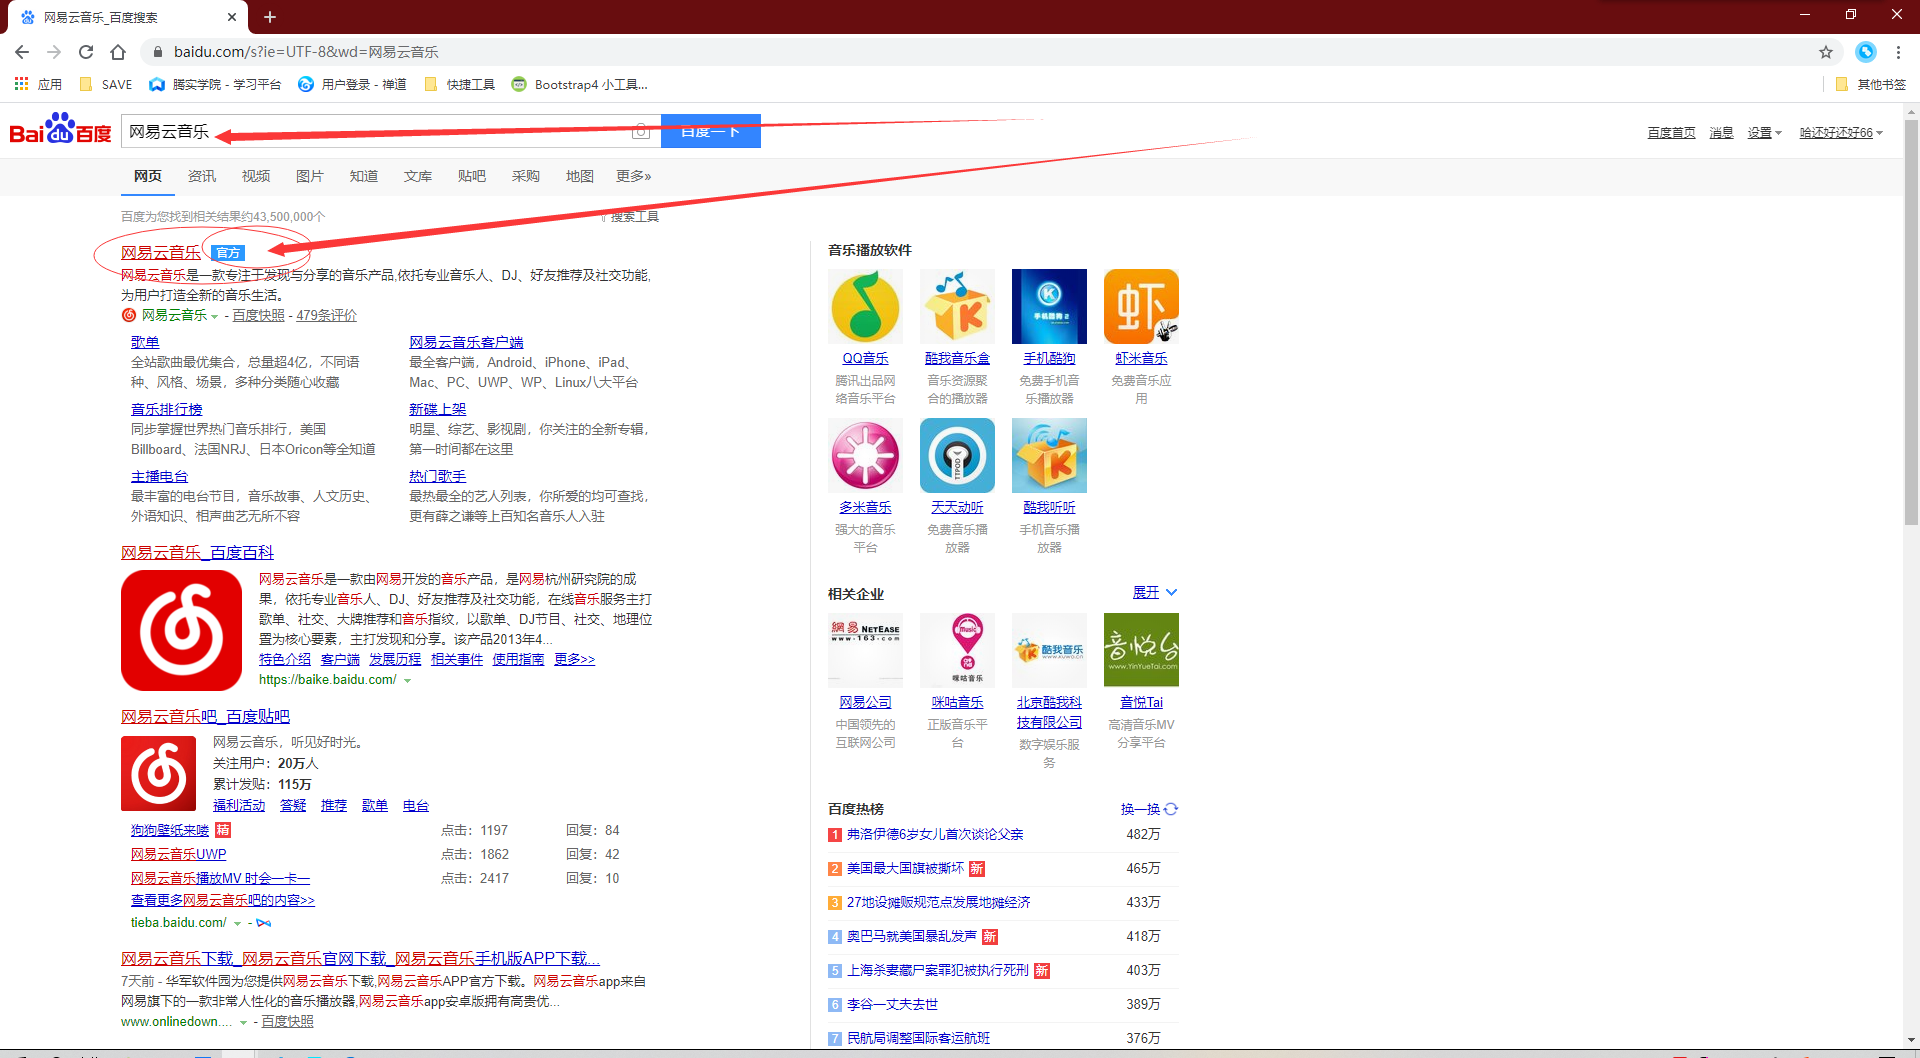The height and width of the screenshot is (1058, 1920).
Task: Click the browser forward arrow
Action: [54, 52]
